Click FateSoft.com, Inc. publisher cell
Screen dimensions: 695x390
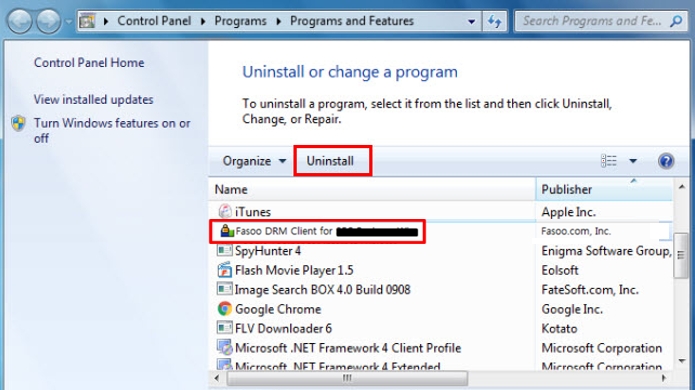pyautogui.click(x=590, y=290)
